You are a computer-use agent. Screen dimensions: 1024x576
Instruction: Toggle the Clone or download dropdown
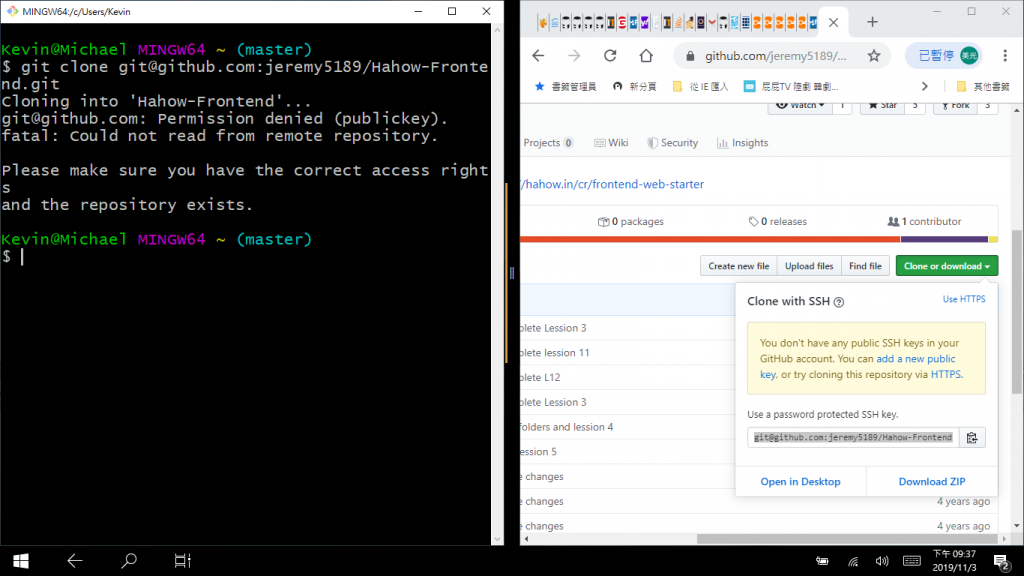tap(947, 266)
